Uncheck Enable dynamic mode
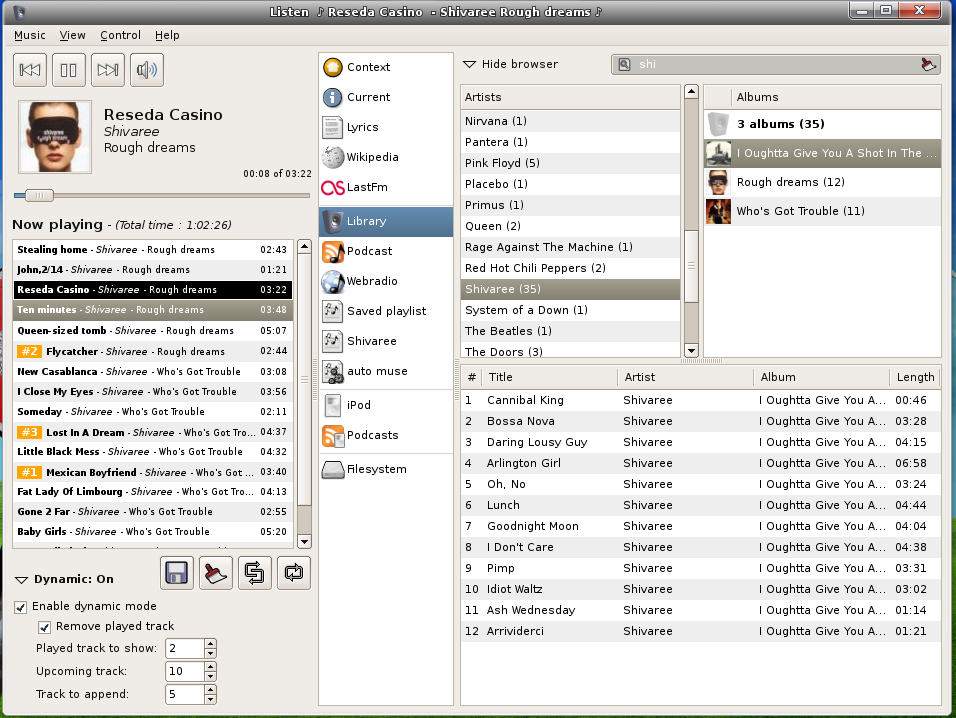This screenshot has width=956, height=718. [x=21, y=607]
